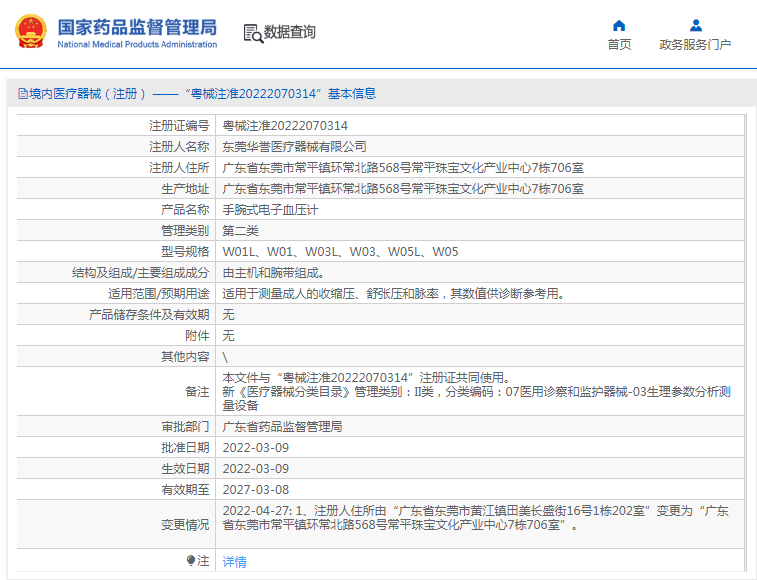This screenshot has height=580, width=757.
Task: Select product name 手腕式电子血压计
Action: tap(270, 210)
